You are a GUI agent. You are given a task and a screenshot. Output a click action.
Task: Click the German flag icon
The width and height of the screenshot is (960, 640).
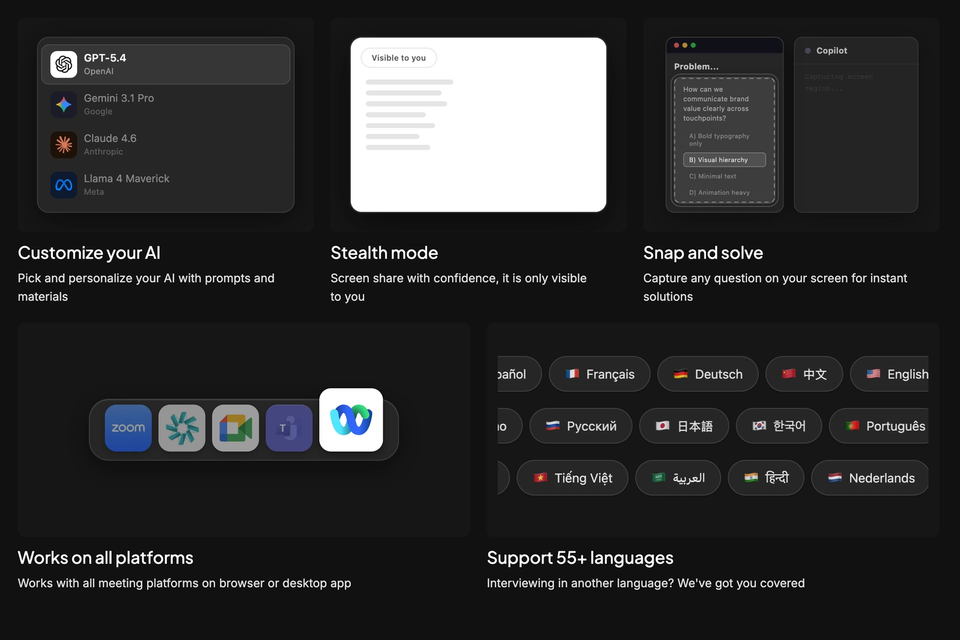(681, 374)
